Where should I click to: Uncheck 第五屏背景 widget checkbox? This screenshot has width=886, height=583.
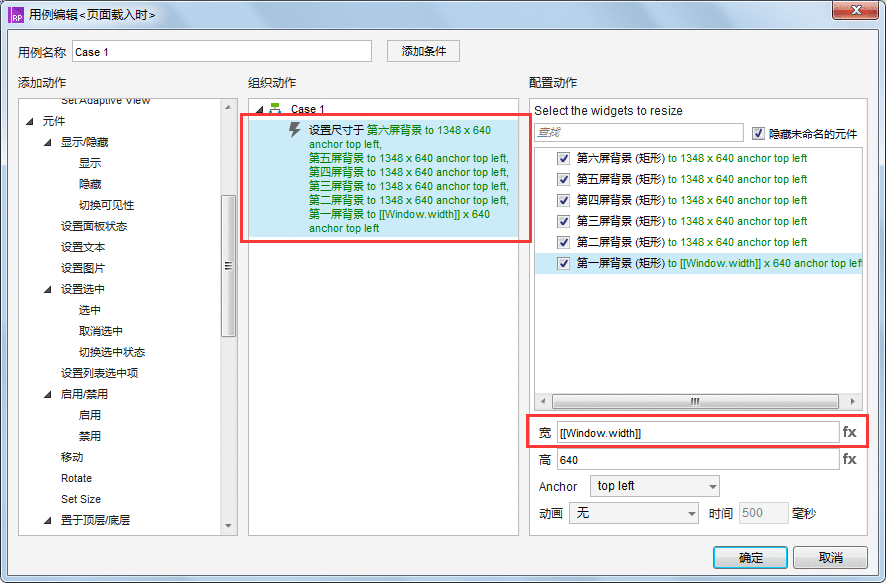coord(563,179)
